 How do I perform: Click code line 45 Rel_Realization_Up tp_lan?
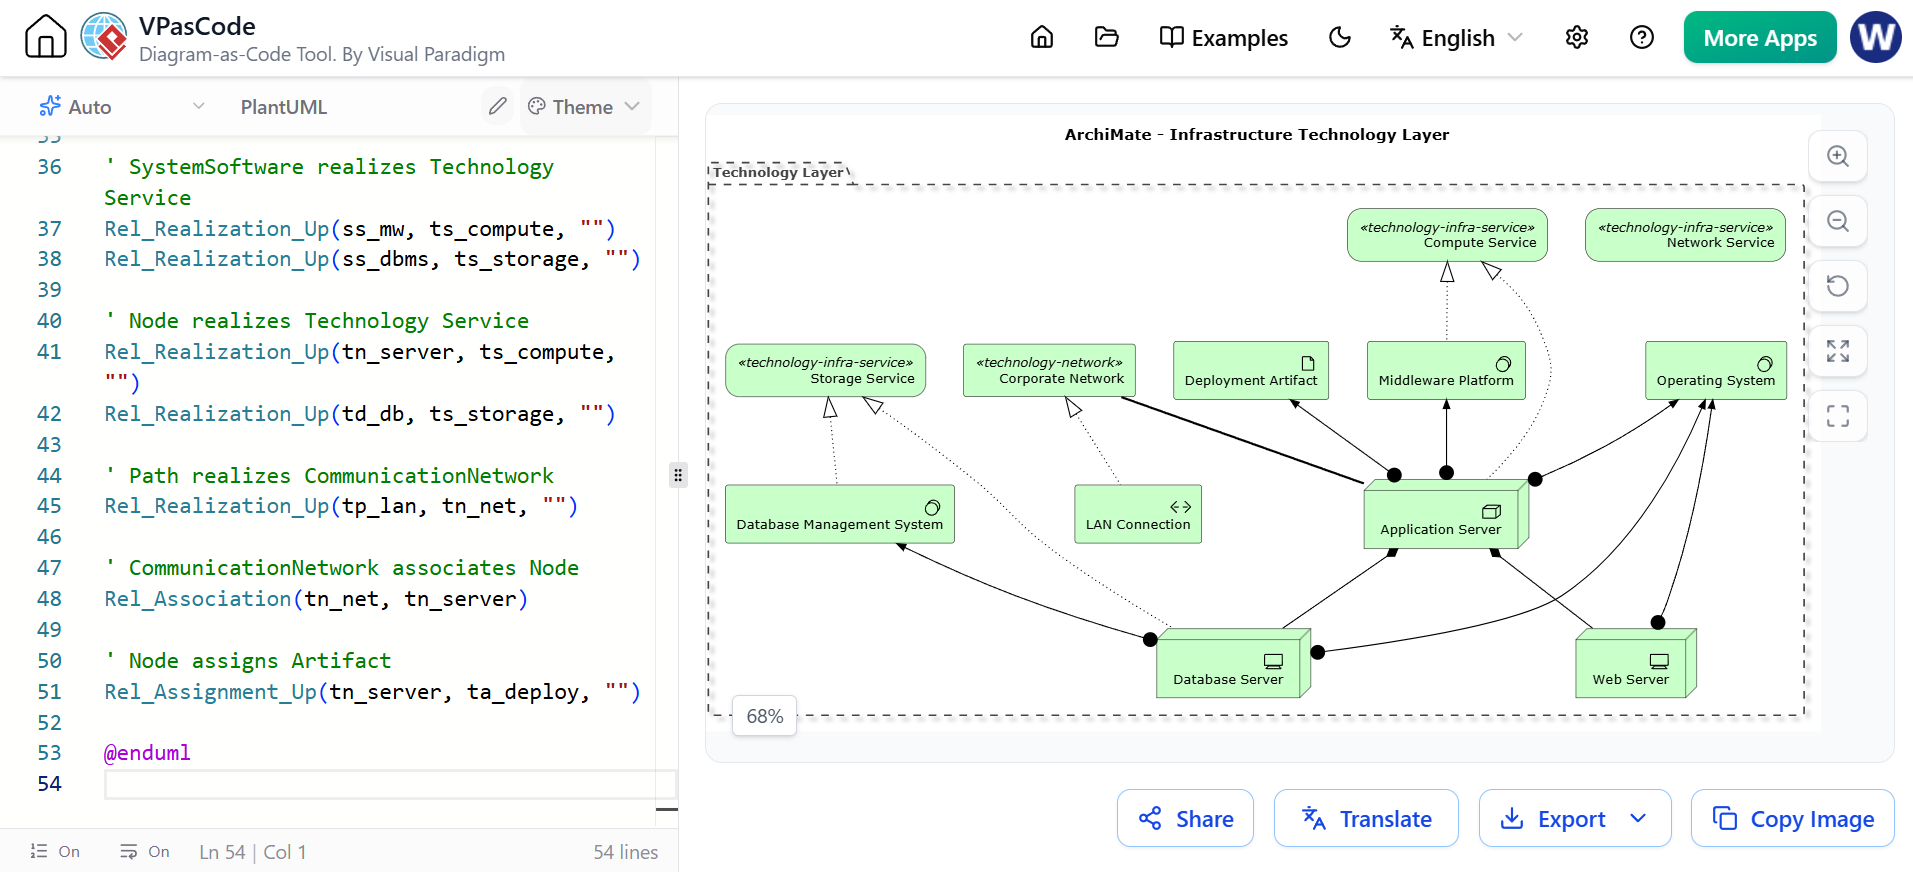(x=341, y=506)
